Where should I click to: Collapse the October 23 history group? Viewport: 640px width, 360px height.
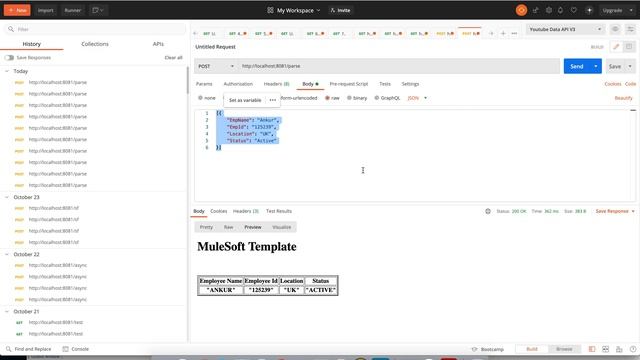pyautogui.click(x=7, y=197)
